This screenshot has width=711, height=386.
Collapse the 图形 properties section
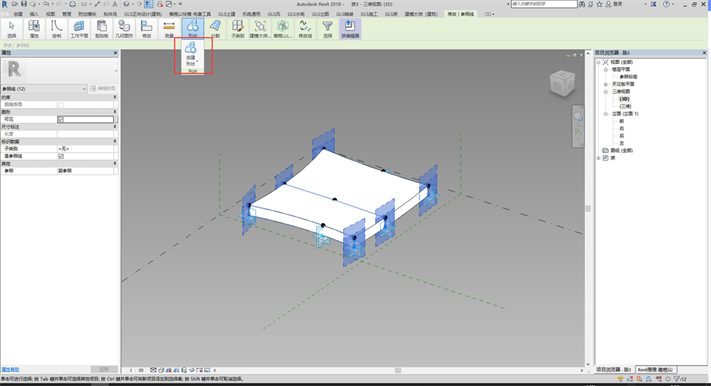coord(115,112)
